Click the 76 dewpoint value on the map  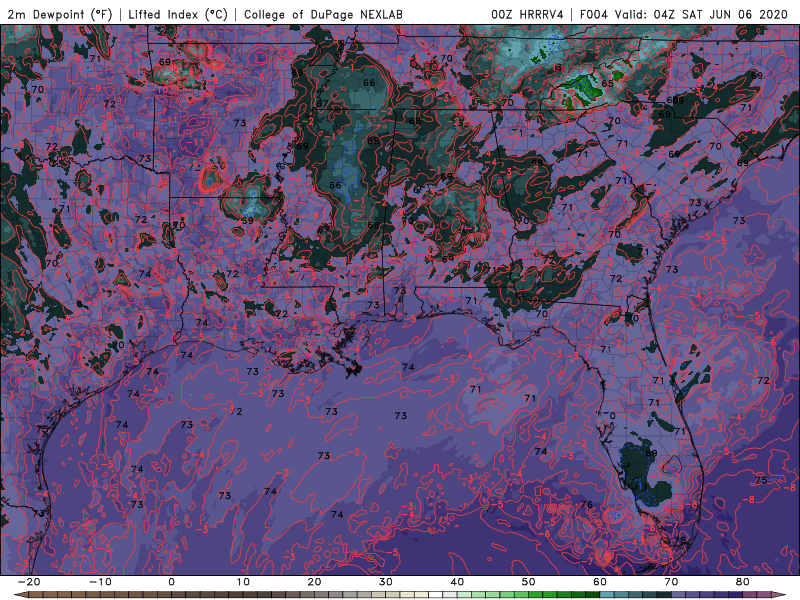(x=587, y=505)
